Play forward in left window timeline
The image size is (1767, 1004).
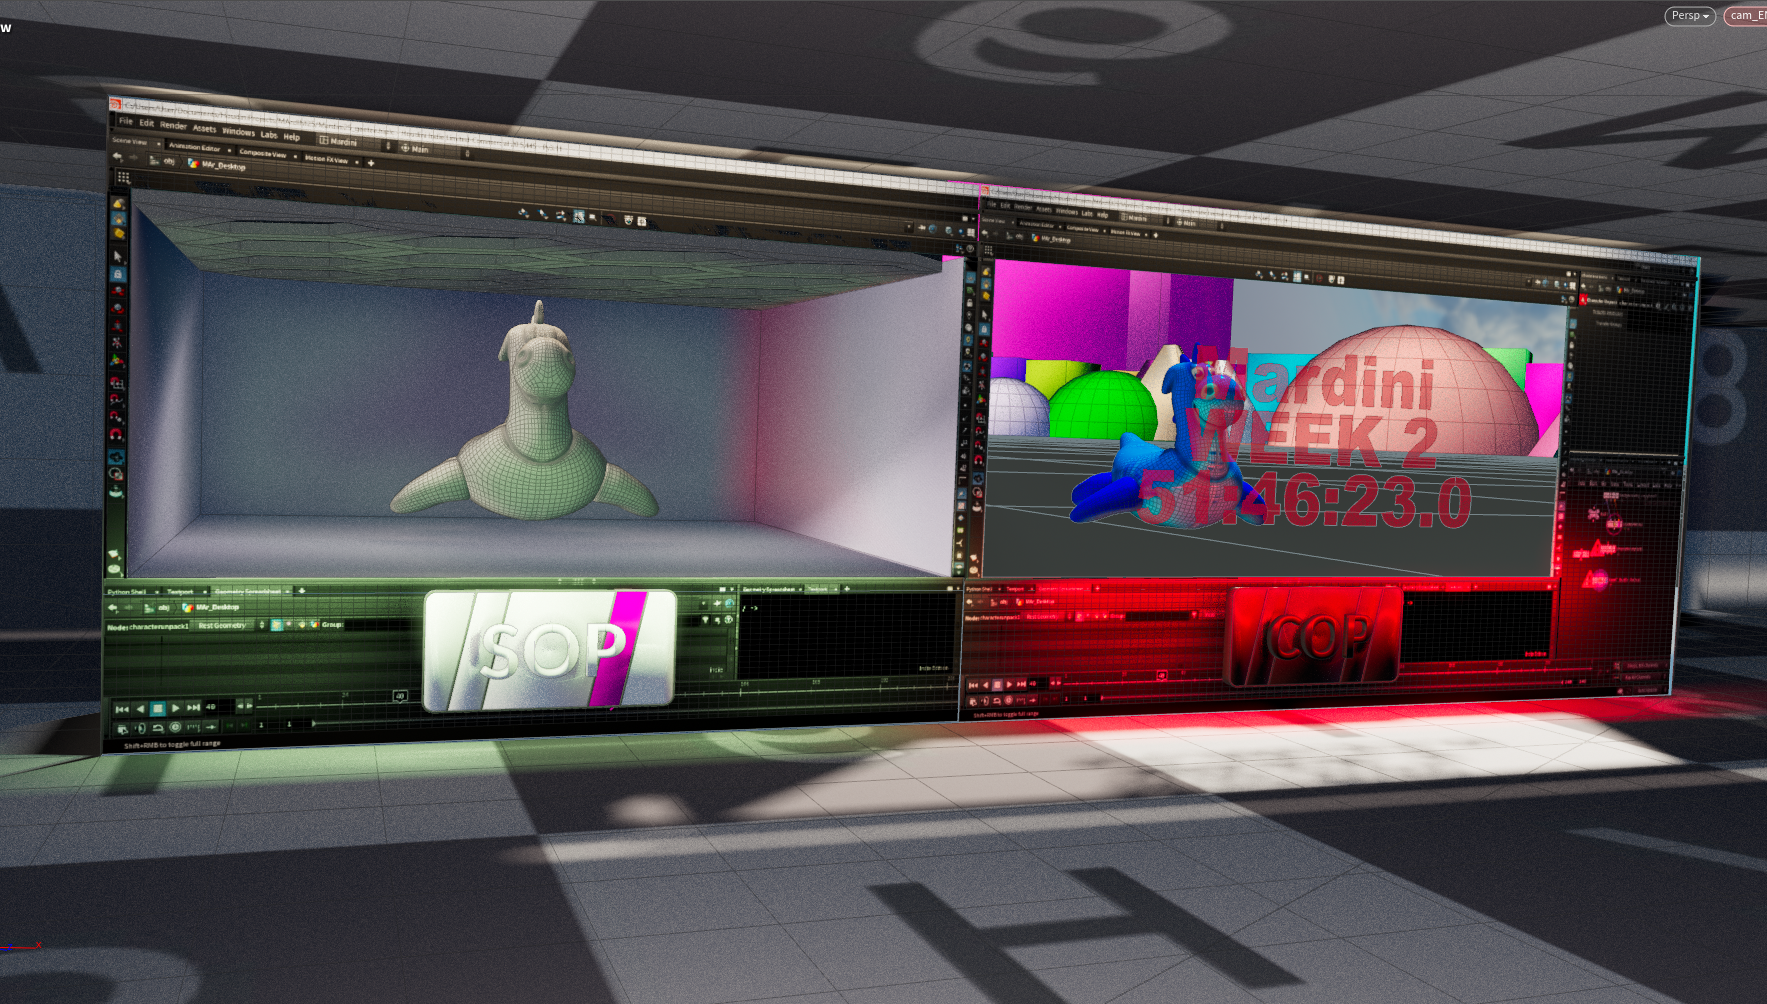click(176, 708)
